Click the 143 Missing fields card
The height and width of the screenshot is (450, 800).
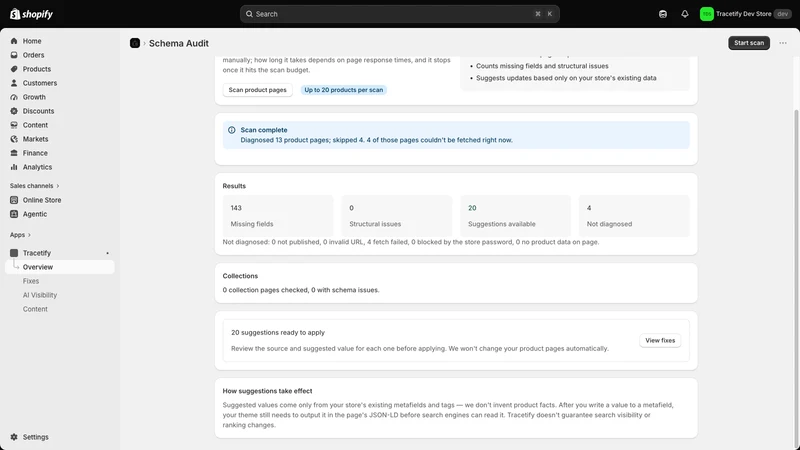coord(278,216)
